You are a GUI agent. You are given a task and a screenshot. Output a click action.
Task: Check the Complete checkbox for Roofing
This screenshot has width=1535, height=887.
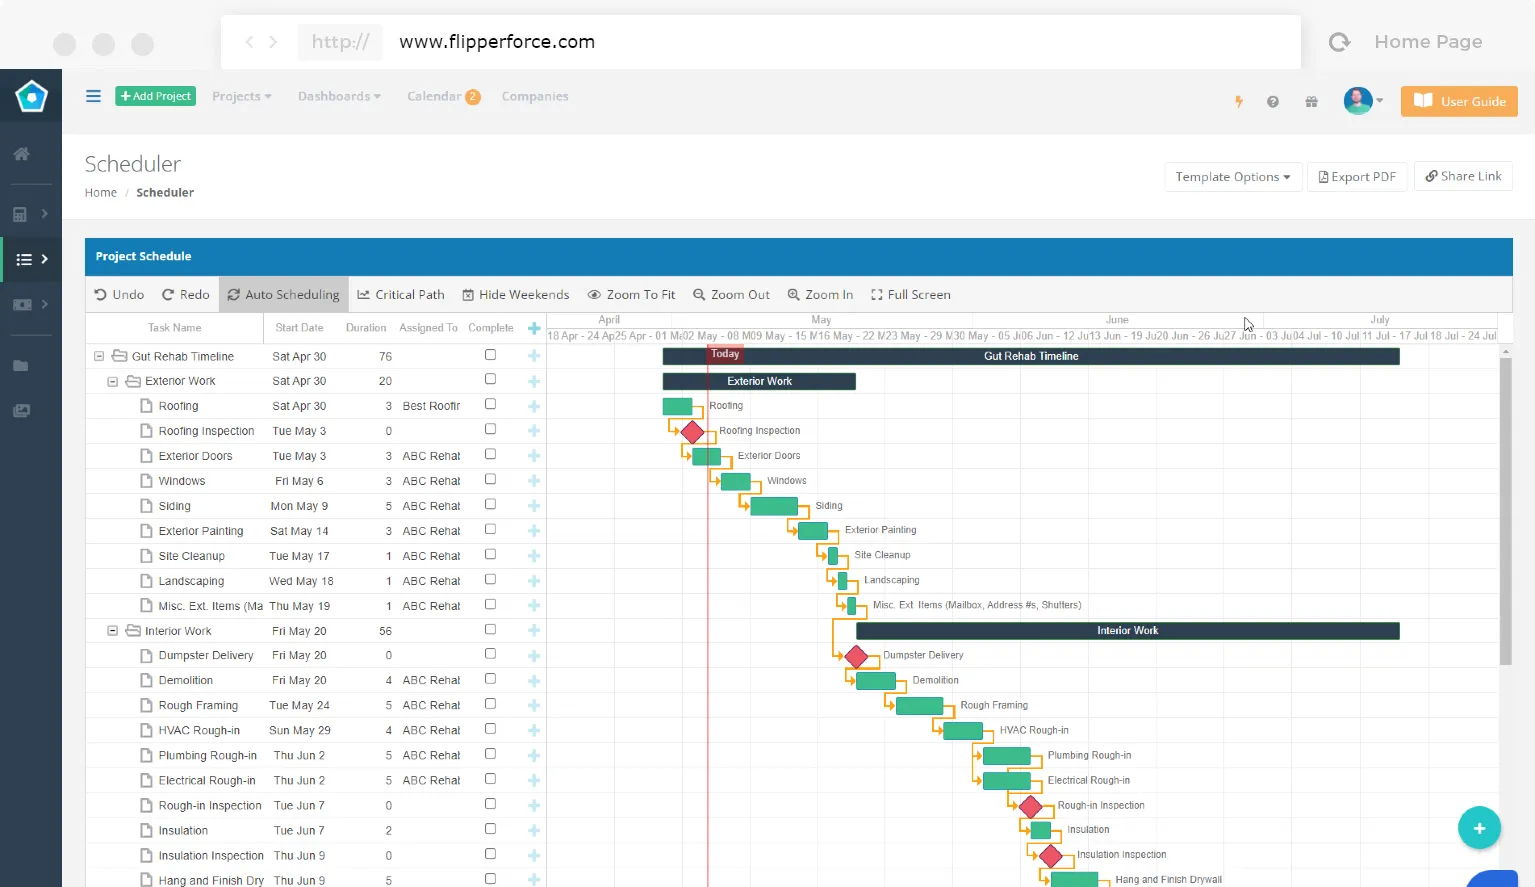coord(490,404)
